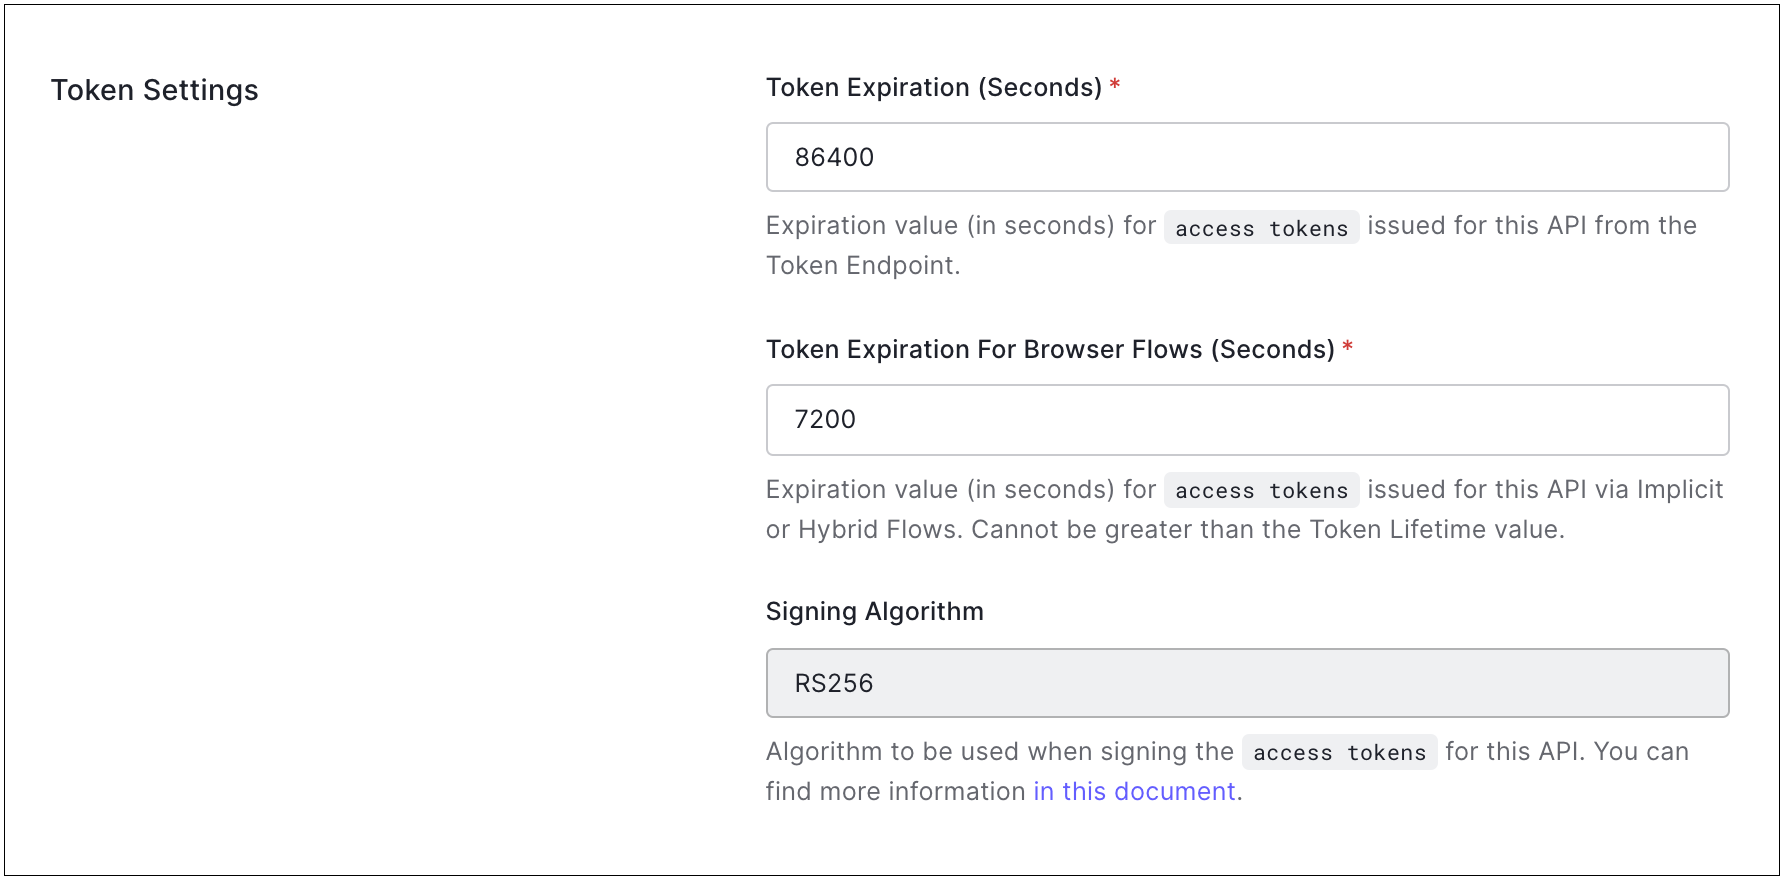This screenshot has width=1786, height=882.
Task: Click the red asterisk beside Token Expiration (Seconds)
Action: pyautogui.click(x=1115, y=86)
